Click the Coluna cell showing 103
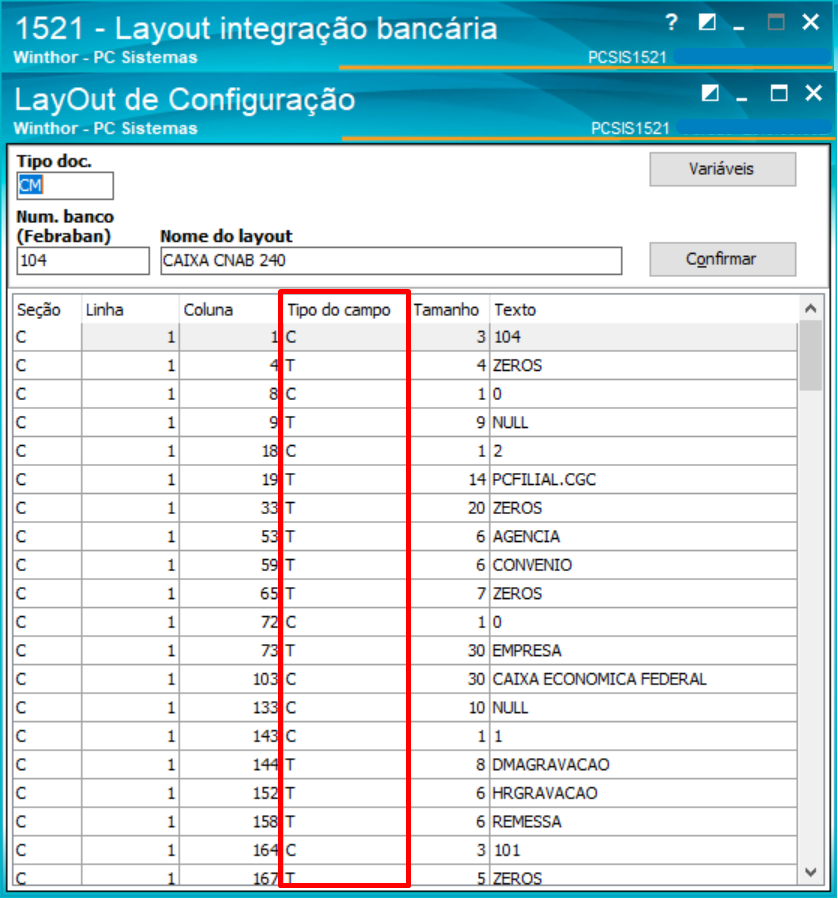 point(230,680)
